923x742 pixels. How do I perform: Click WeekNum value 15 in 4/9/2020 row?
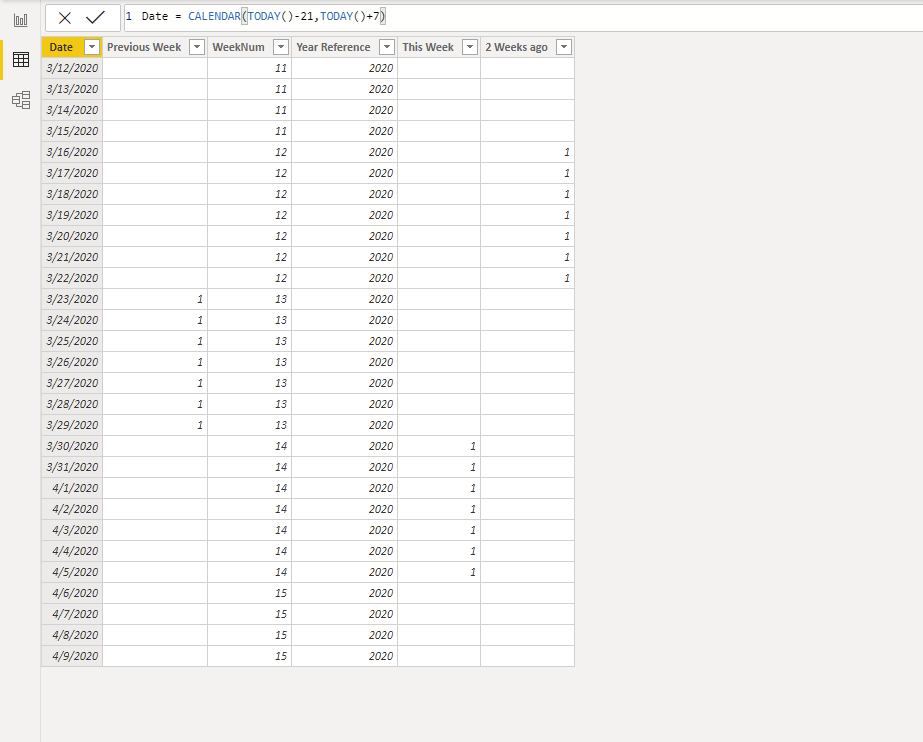(250, 656)
